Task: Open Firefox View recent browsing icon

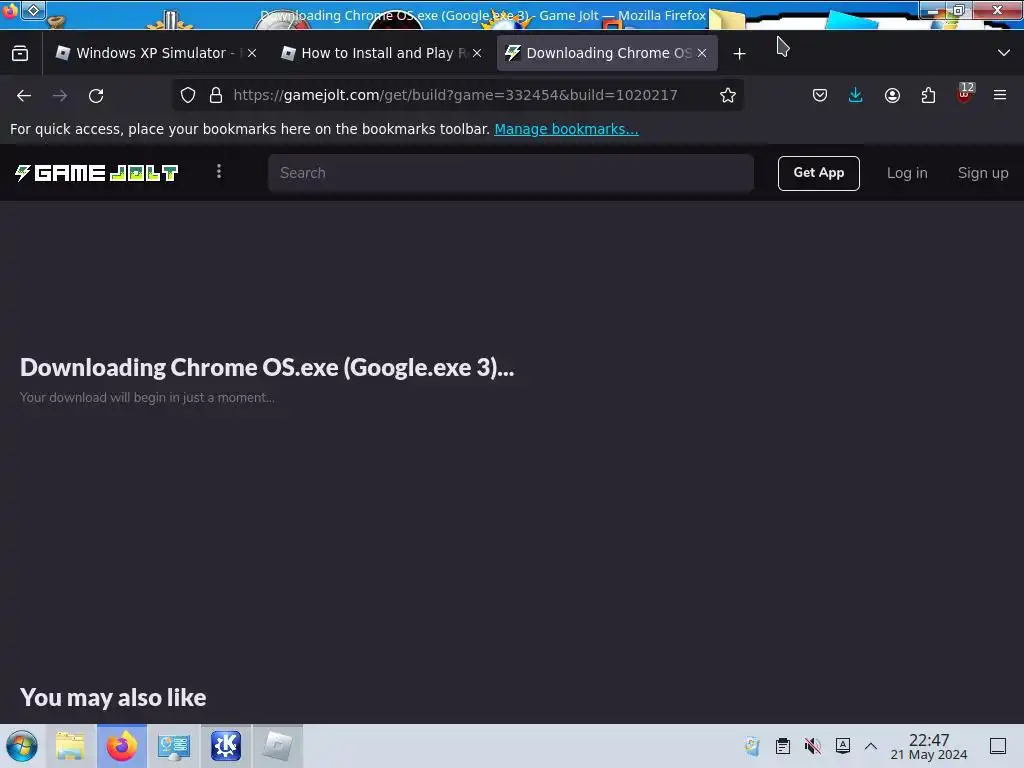Action: point(20,54)
